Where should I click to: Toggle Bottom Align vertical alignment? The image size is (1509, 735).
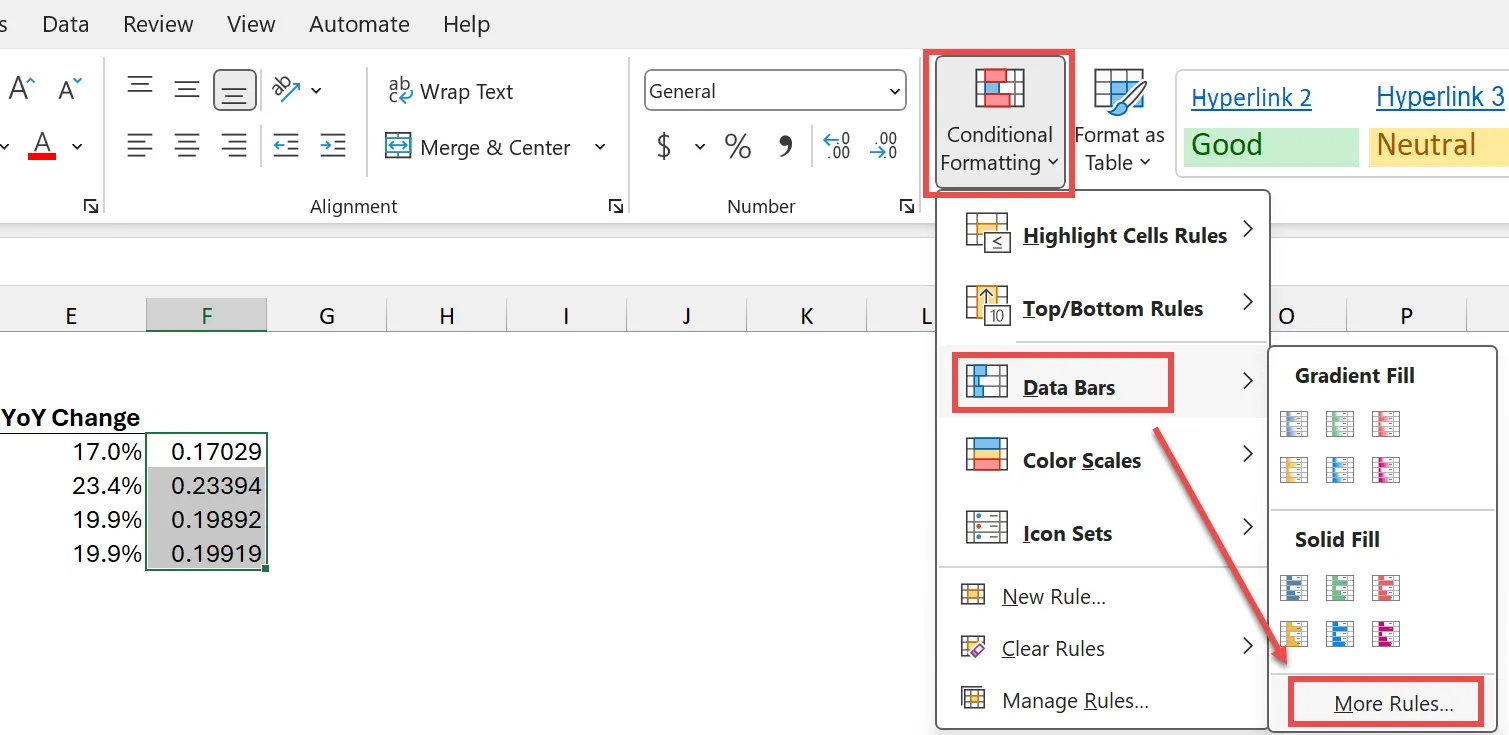pos(234,90)
